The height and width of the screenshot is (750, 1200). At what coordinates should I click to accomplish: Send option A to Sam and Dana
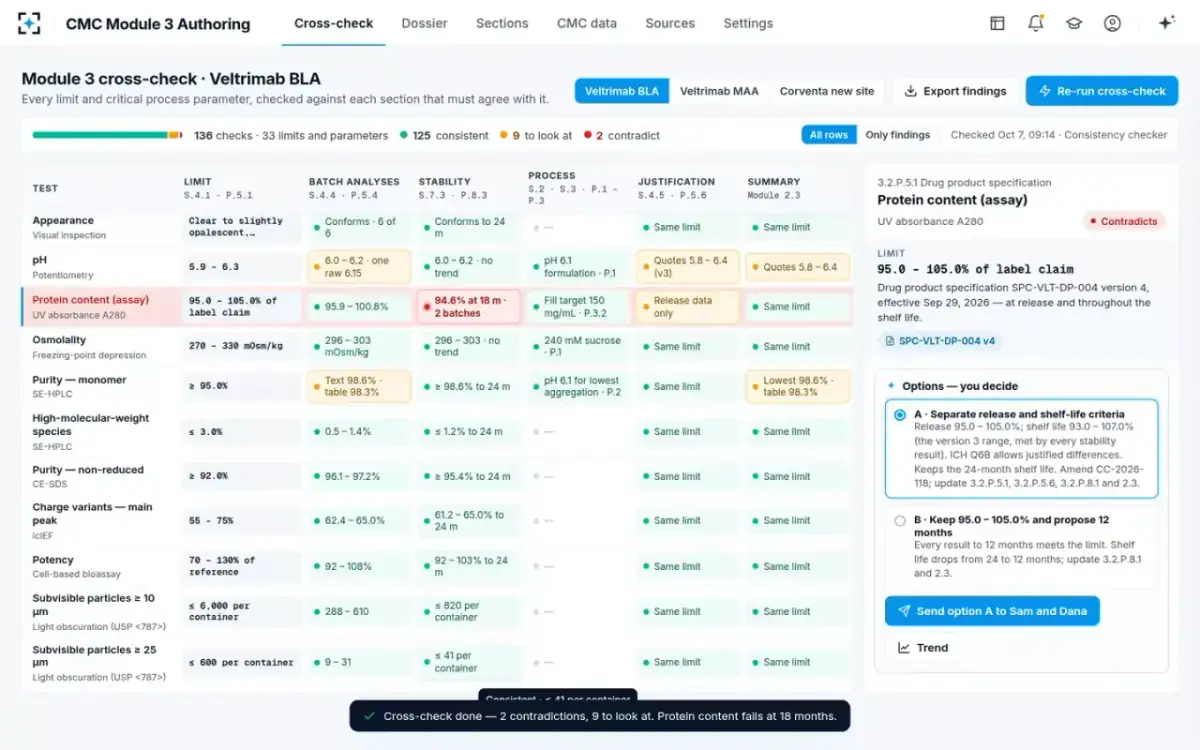pyautogui.click(x=992, y=611)
